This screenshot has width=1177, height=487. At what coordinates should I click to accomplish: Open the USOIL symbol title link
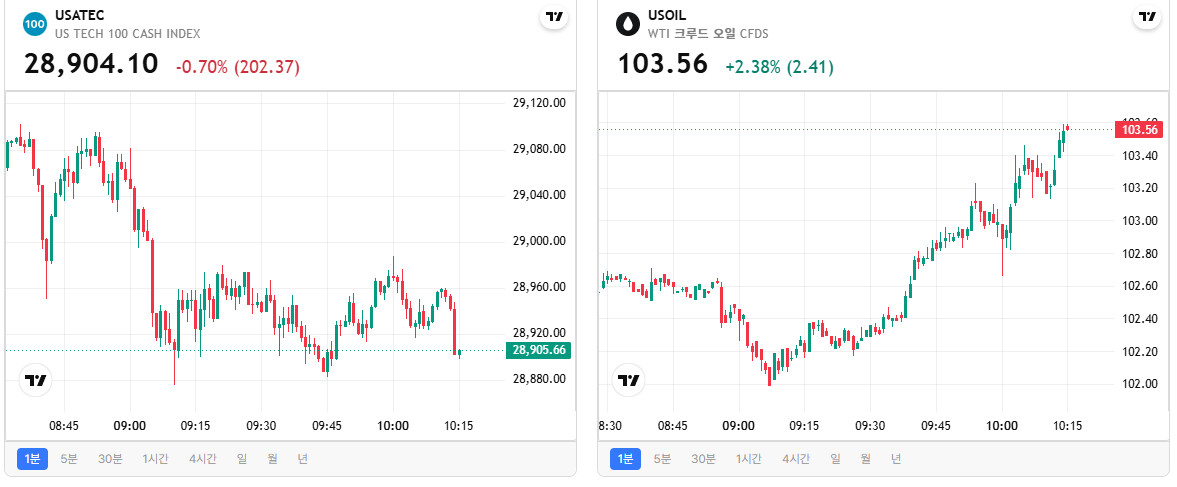click(667, 16)
